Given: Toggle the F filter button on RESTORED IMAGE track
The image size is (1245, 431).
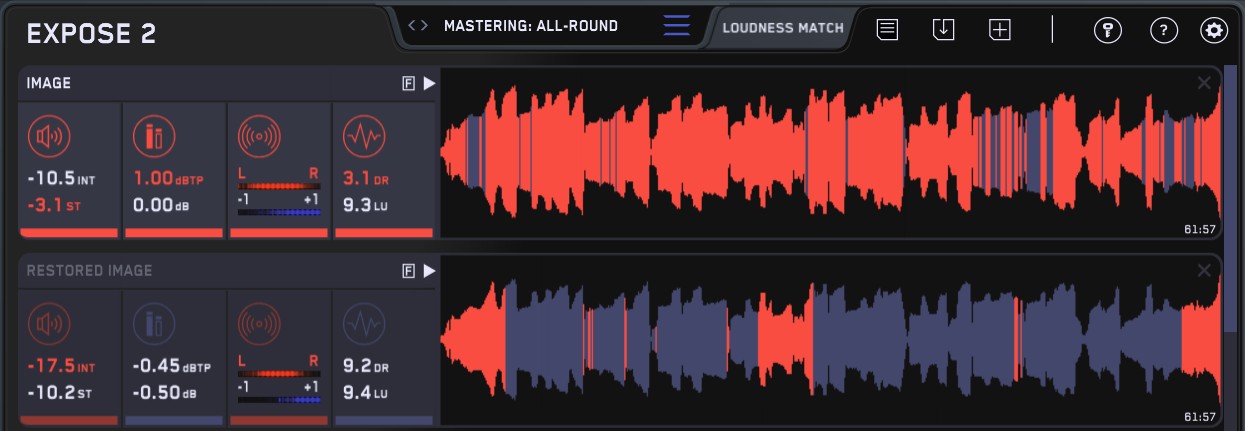Looking at the screenshot, I should click(x=408, y=271).
